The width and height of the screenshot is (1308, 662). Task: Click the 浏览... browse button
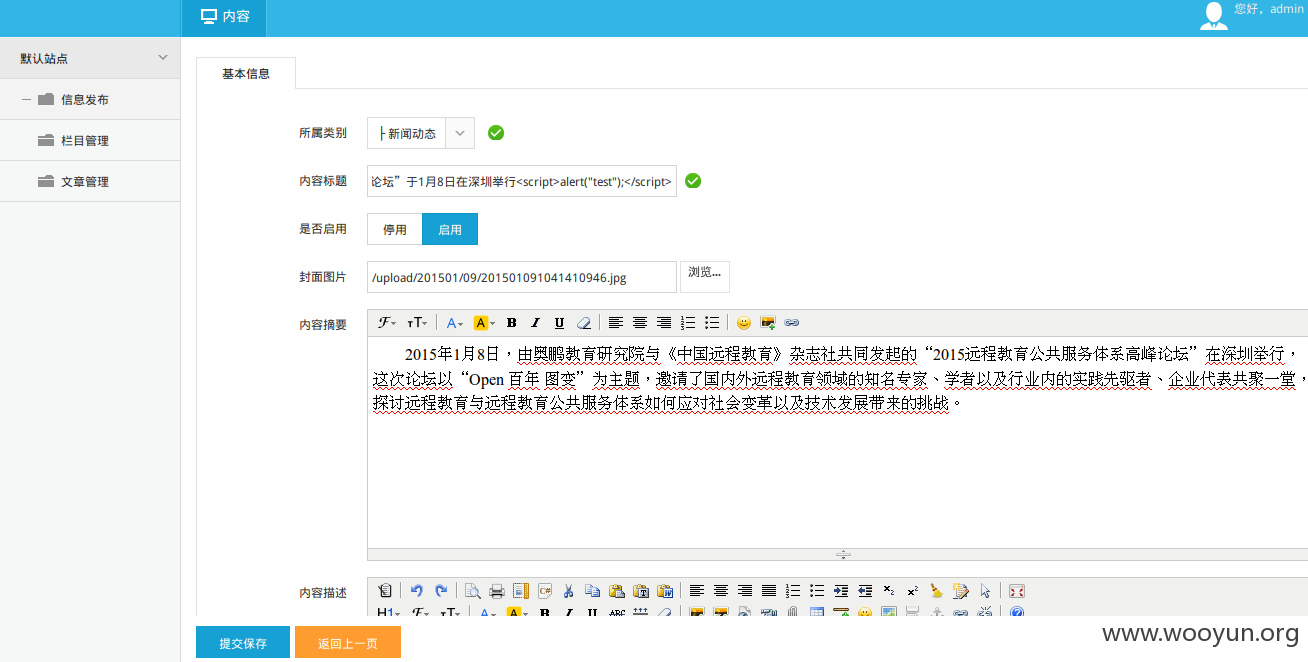[x=705, y=276]
